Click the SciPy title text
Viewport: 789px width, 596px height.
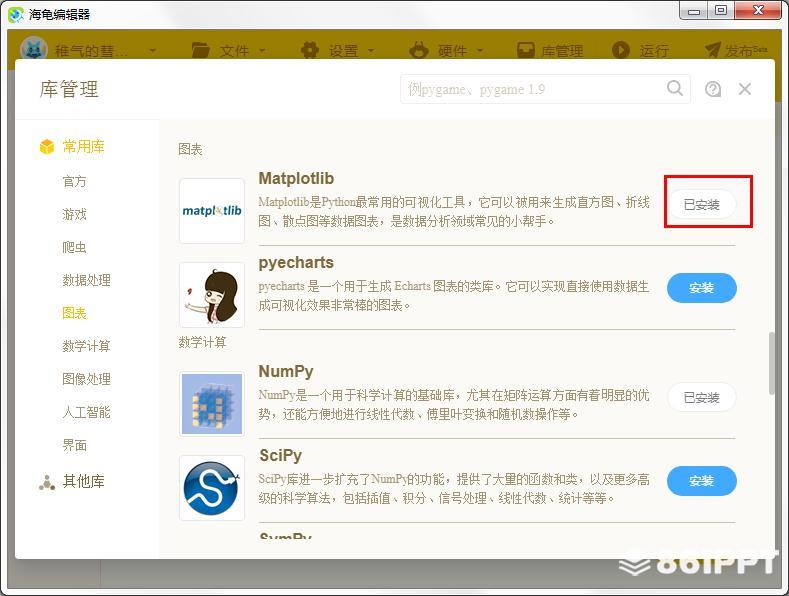[280, 456]
